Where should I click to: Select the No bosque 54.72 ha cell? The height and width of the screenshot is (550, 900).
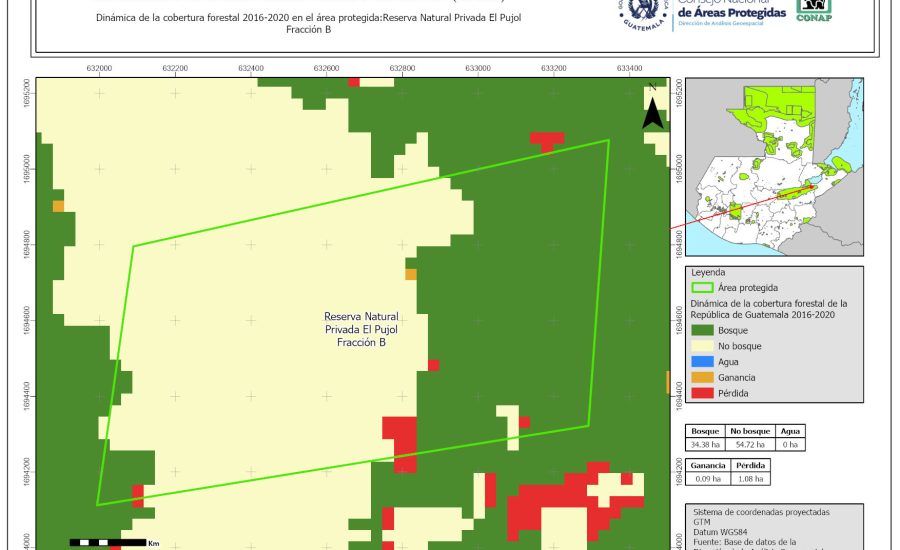point(748,443)
